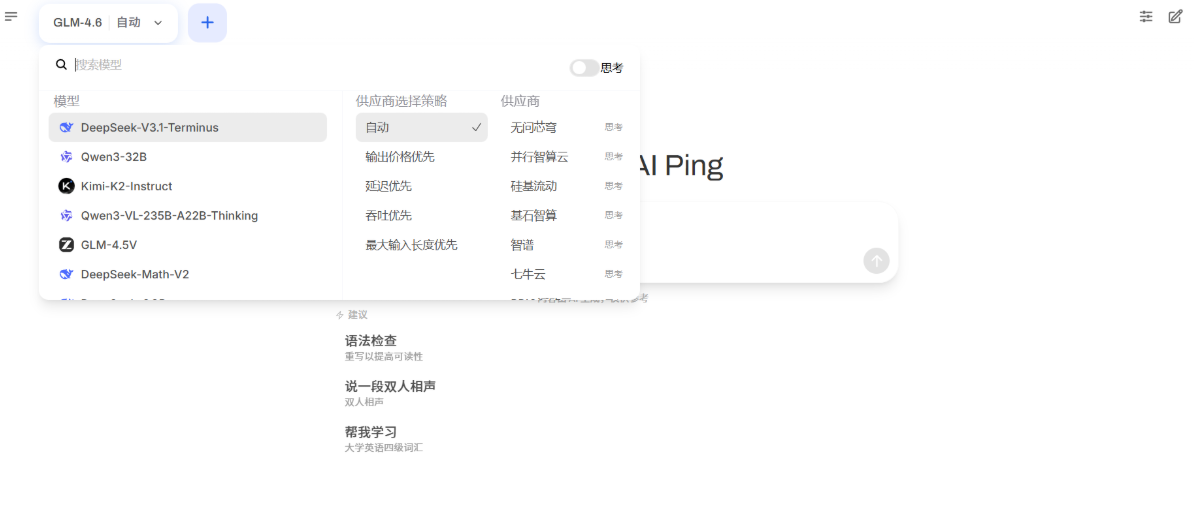Viewport: 1194px width, 506px height.
Task: Click the GLM-4.5V Z logo icon
Action: point(66,245)
